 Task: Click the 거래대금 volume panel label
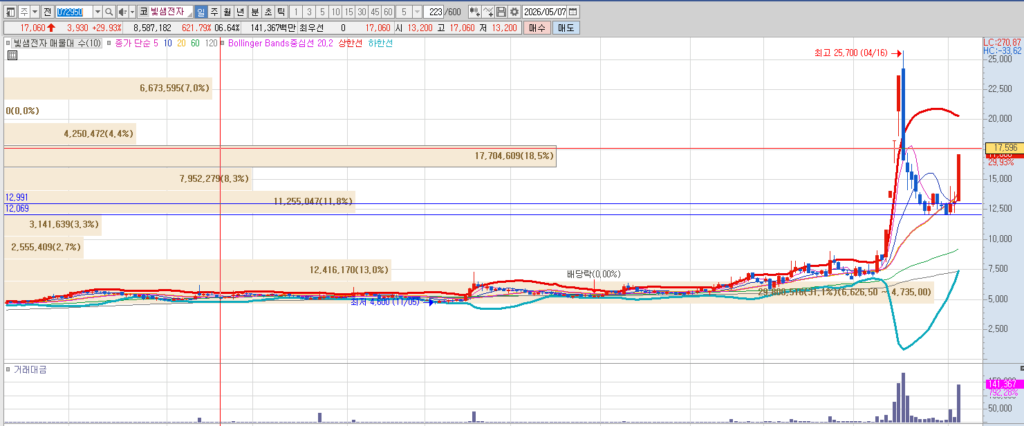pos(29,370)
